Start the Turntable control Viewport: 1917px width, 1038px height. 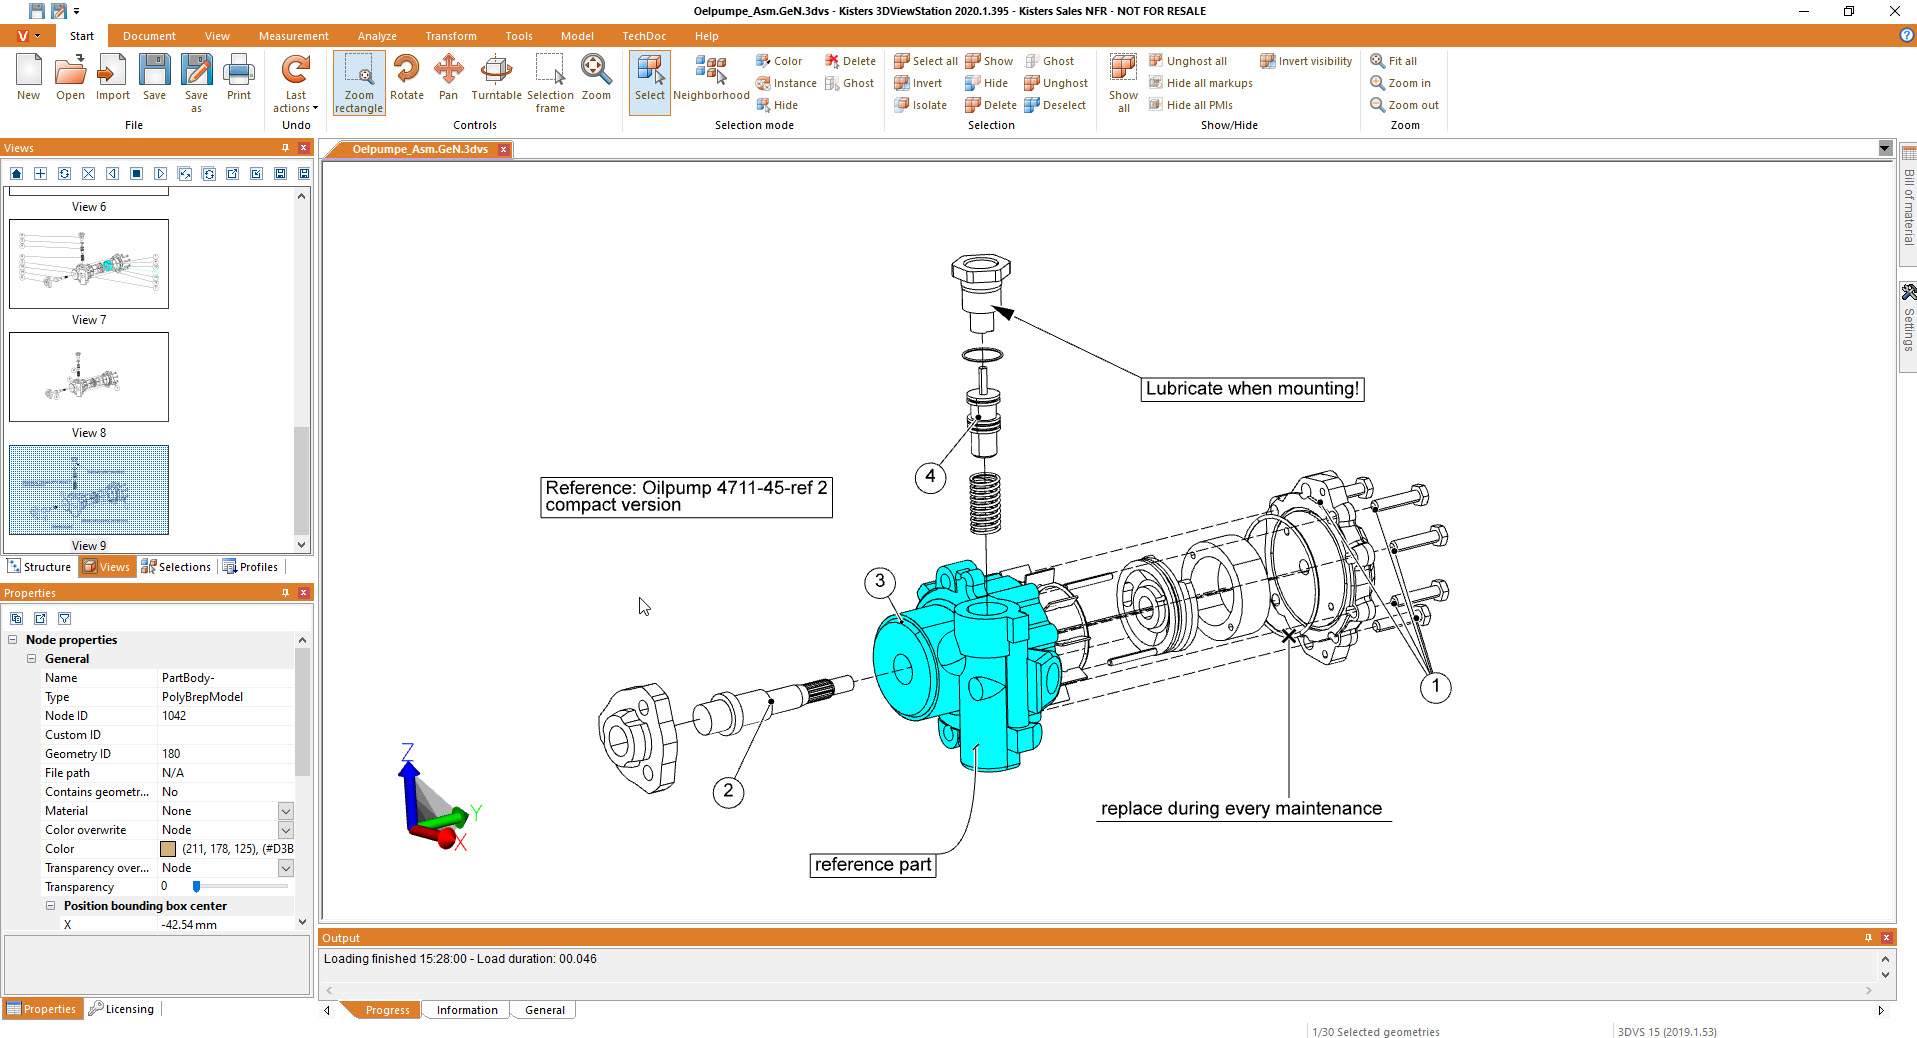tap(496, 77)
